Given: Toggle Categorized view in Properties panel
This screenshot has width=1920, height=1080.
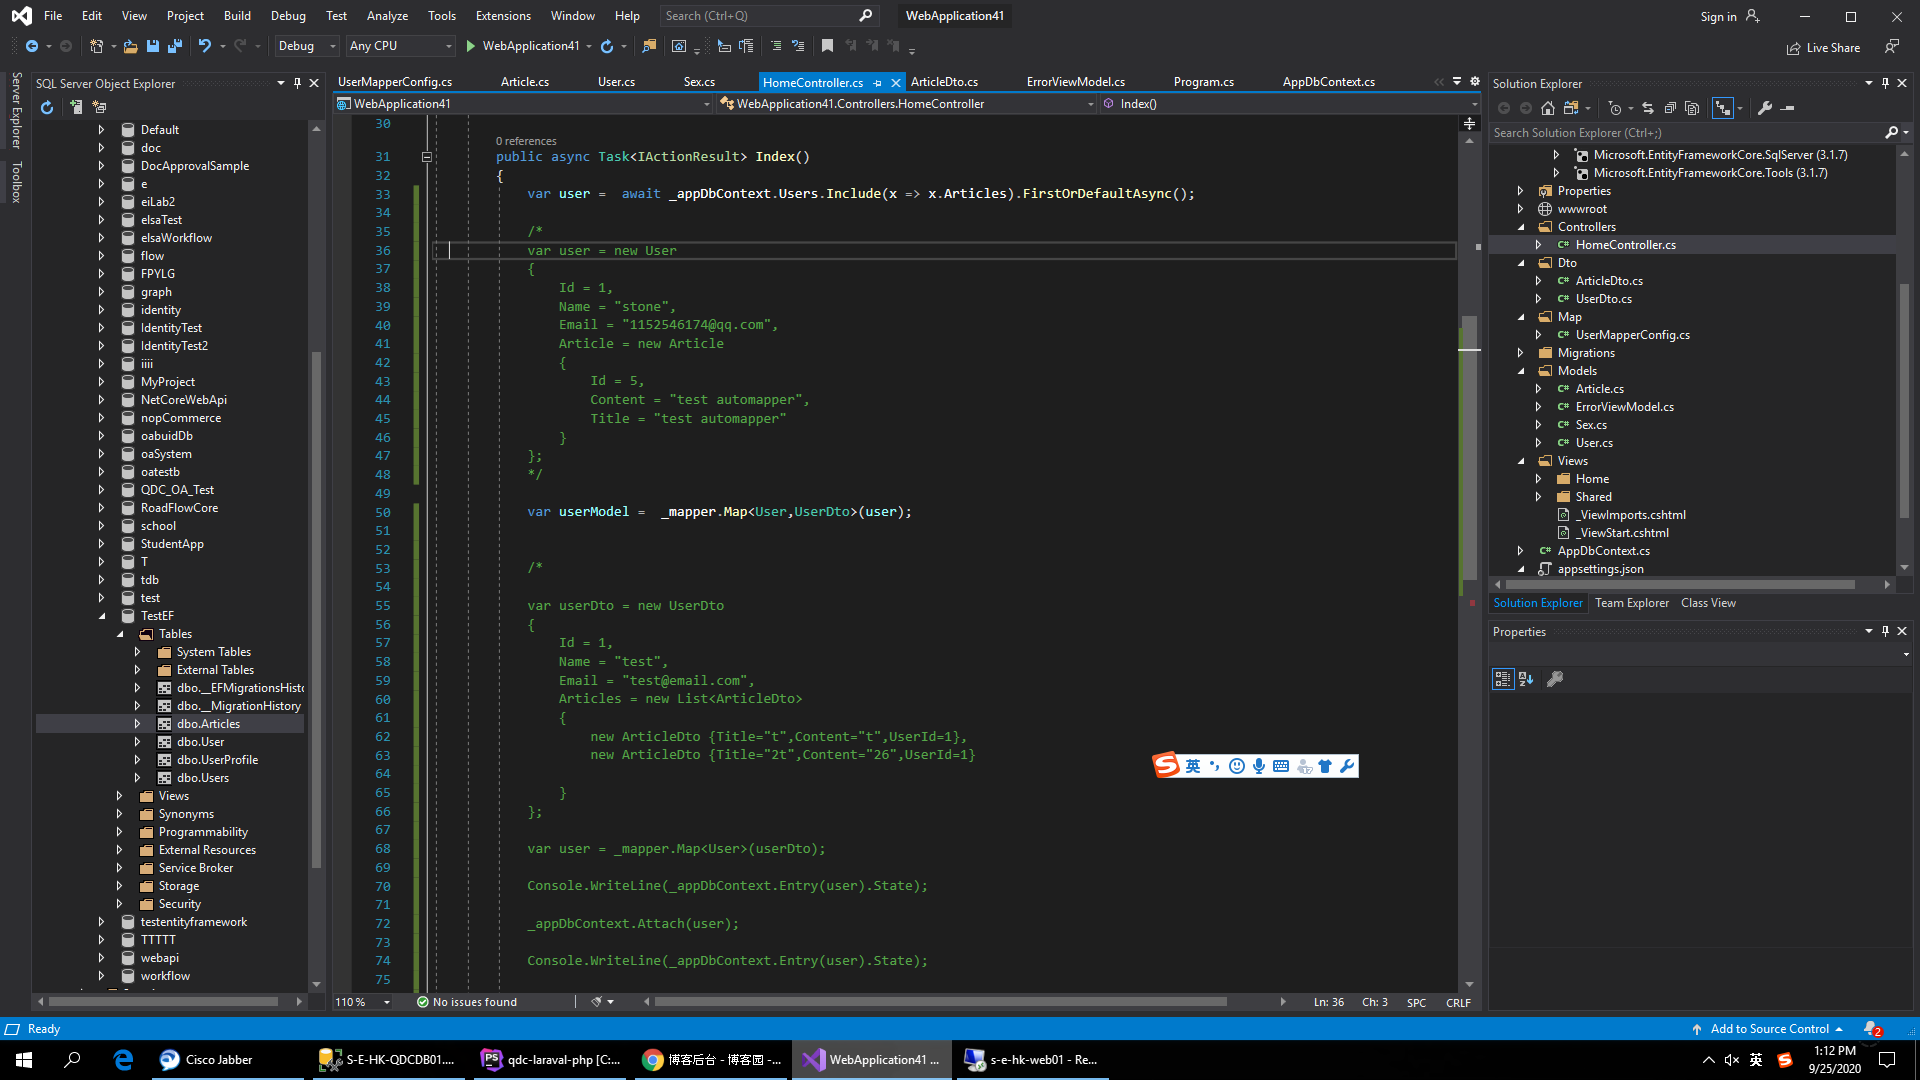Looking at the screenshot, I should (1502, 679).
